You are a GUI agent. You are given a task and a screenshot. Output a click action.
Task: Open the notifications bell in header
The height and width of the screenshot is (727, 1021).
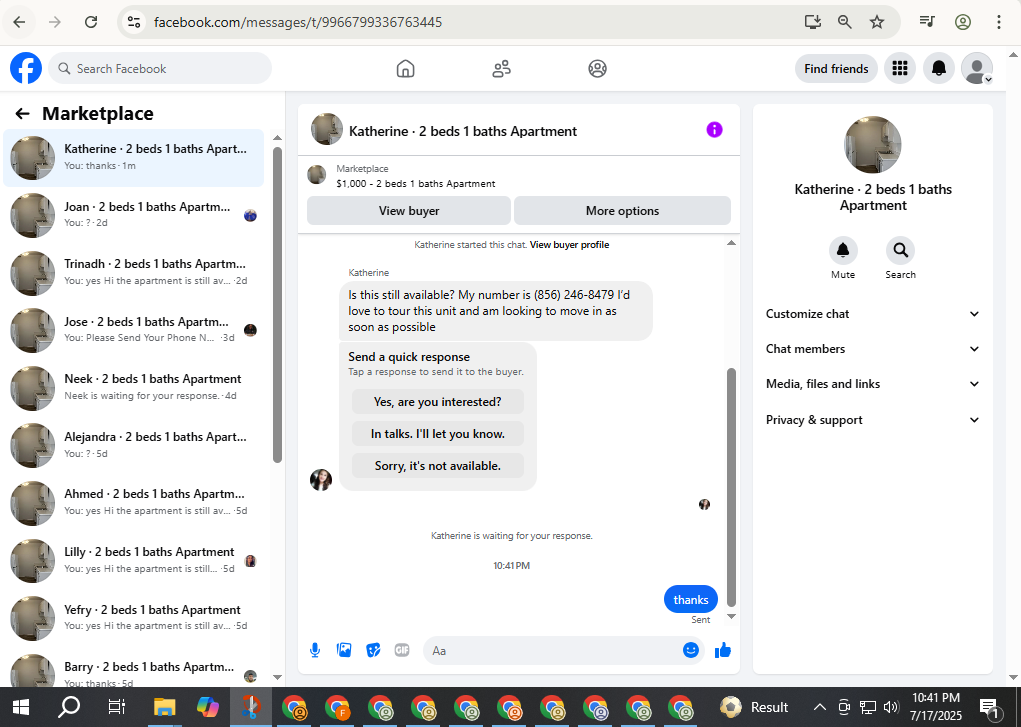tap(939, 68)
